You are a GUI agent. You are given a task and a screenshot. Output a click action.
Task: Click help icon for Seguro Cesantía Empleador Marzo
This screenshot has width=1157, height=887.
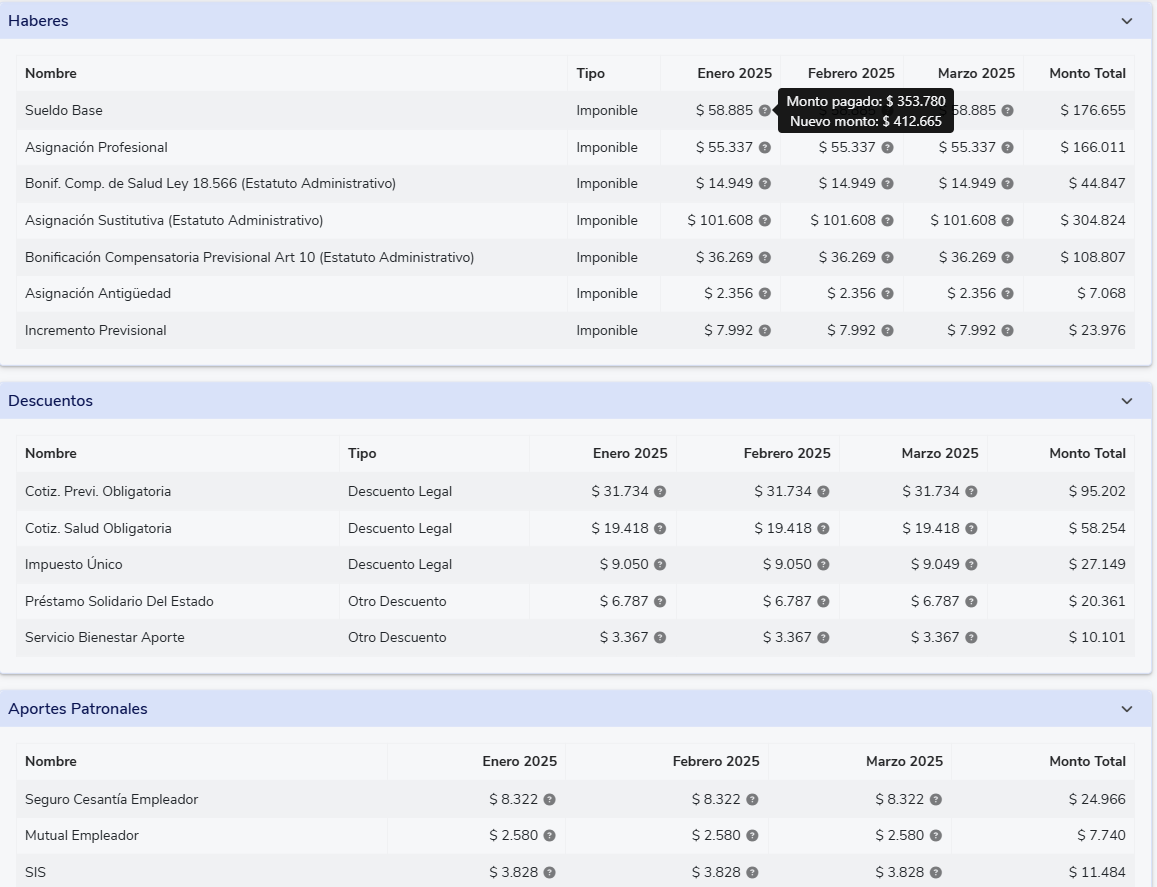936,799
